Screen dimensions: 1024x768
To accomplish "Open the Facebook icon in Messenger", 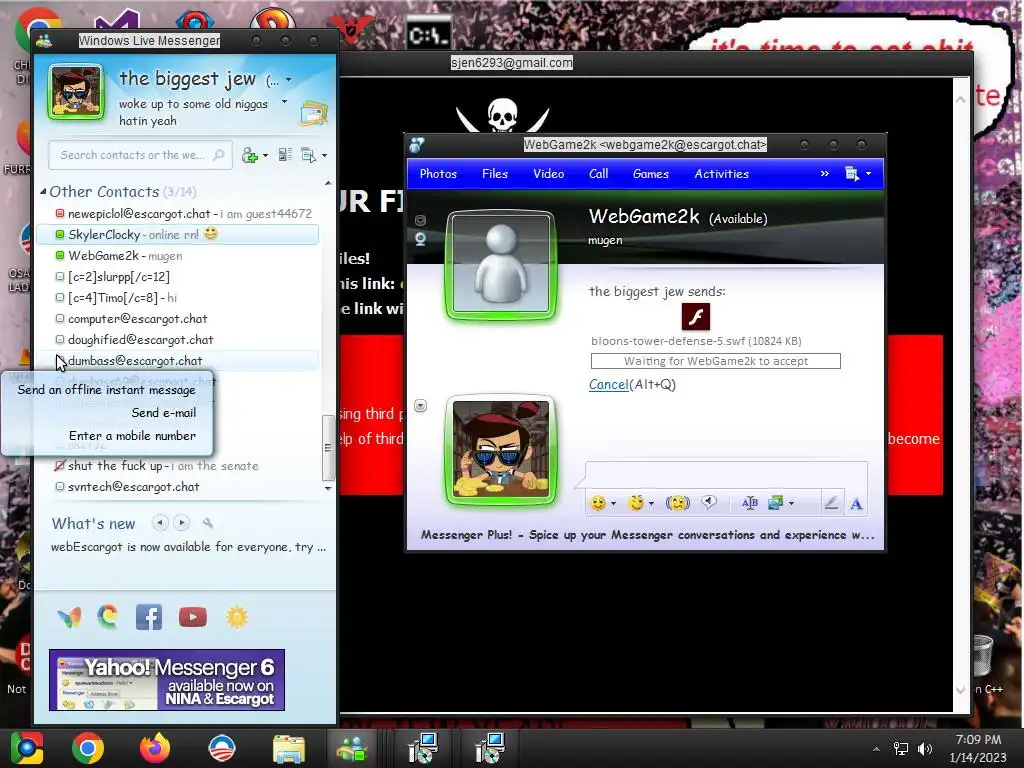I will (x=149, y=616).
